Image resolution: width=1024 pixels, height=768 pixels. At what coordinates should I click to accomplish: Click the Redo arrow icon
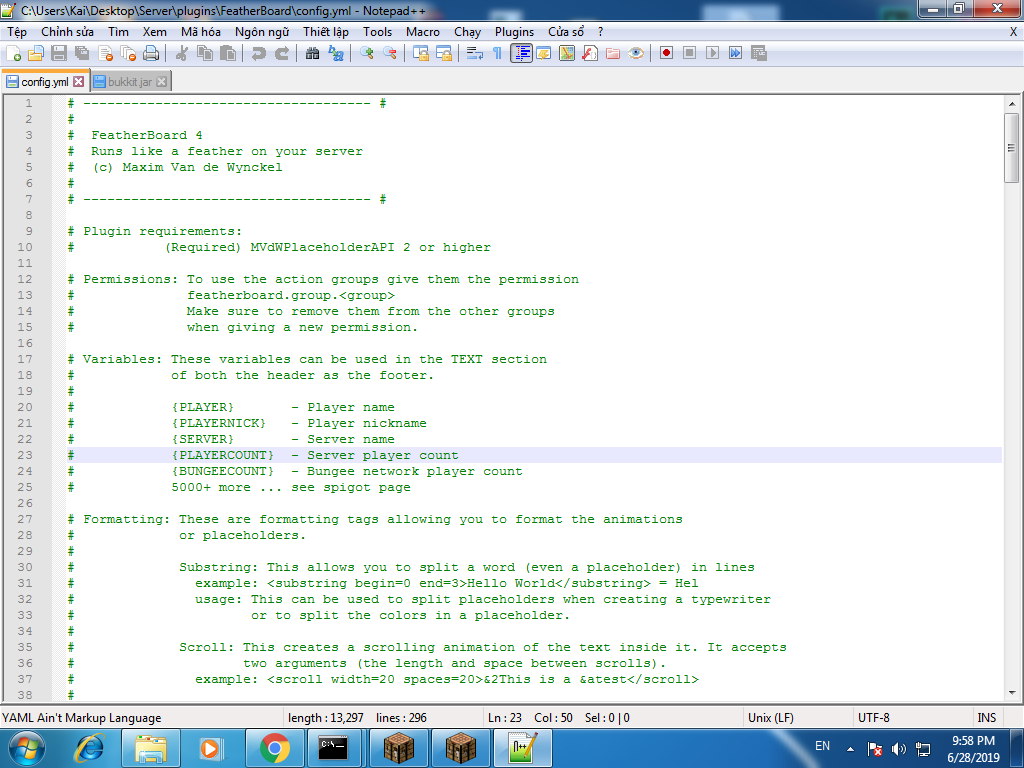(x=281, y=54)
